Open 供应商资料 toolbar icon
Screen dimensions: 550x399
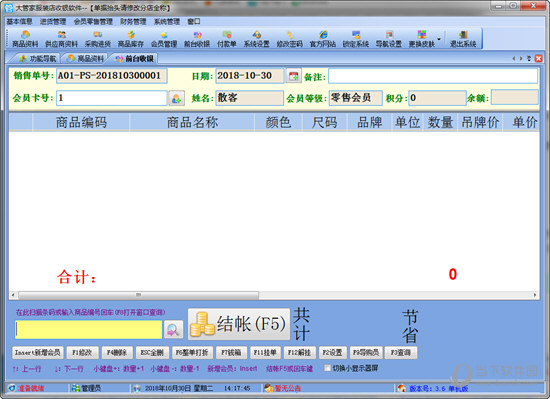(x=61, y=39)
